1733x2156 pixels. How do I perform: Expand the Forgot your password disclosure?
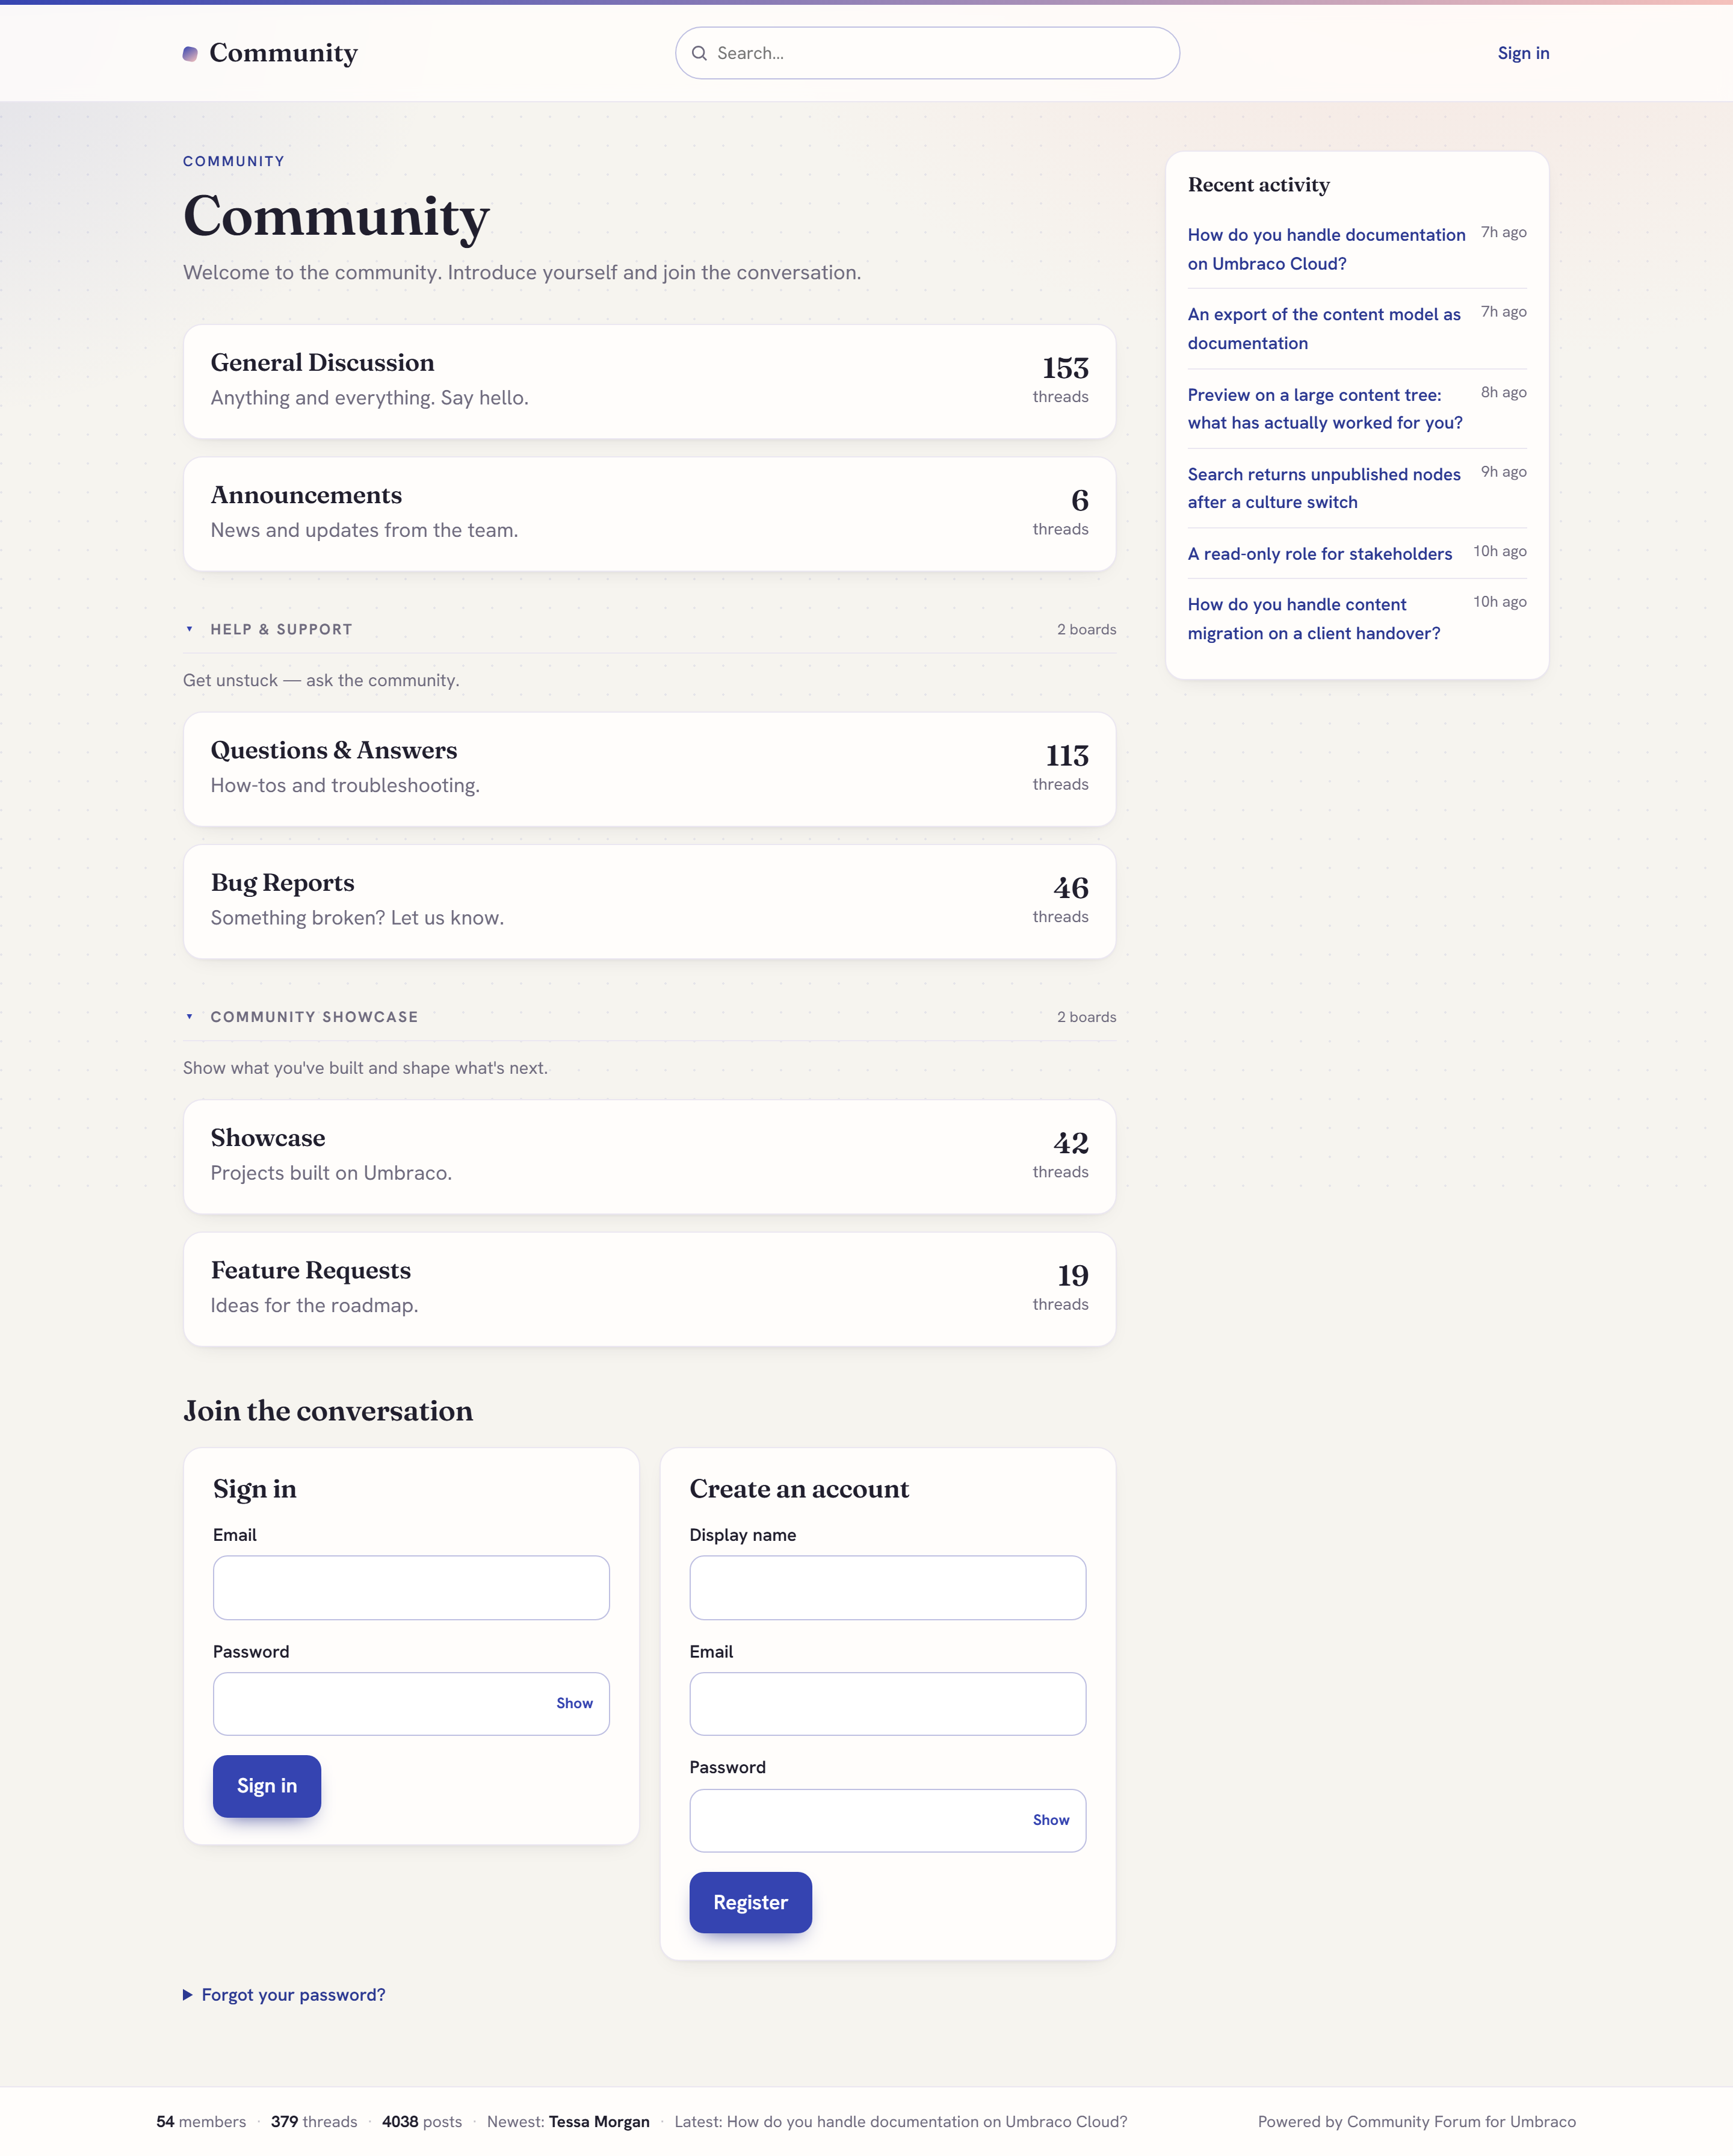pos(284,1995)
